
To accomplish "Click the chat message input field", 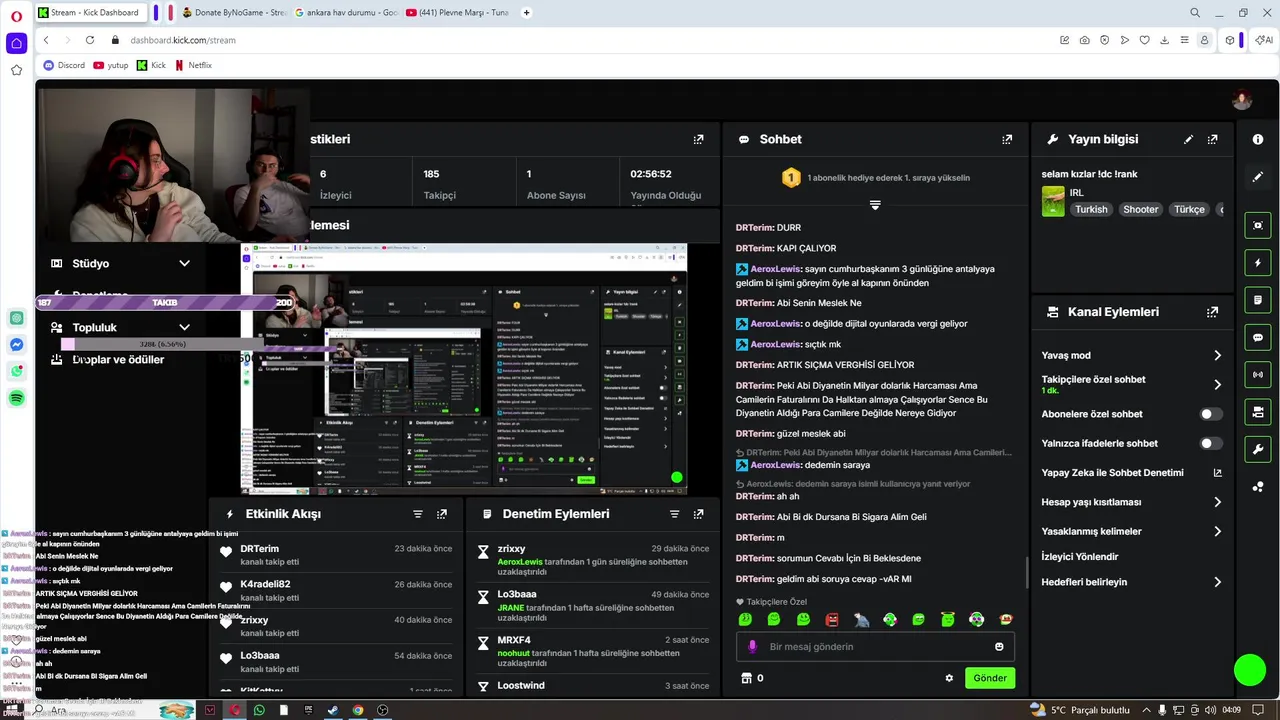I will pos(875,646).
